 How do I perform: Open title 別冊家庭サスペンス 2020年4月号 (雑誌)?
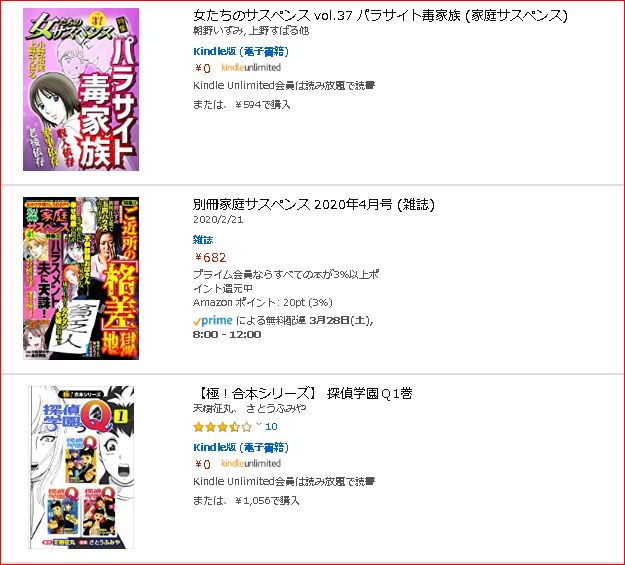[314, 204]
